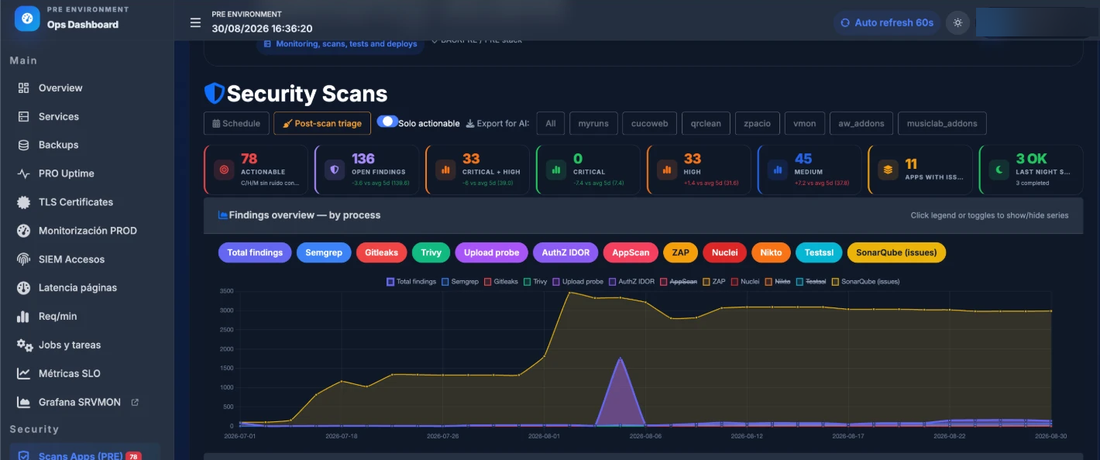Click the SonarQube legend color box in chart
The width and height of the screenshot is (1100, 460).
(x=835, y=281)
